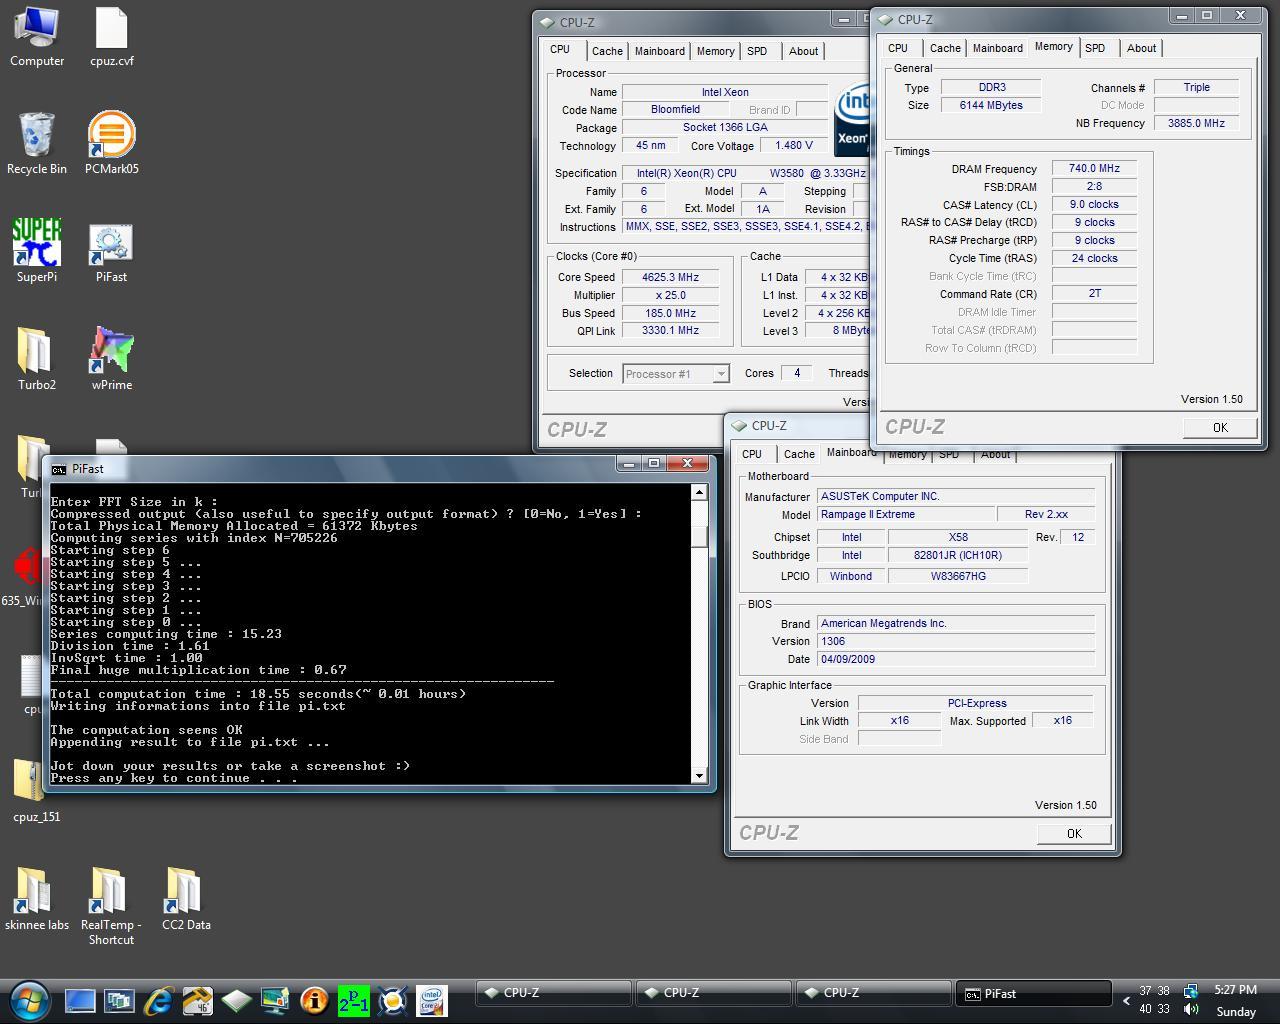1280x1024 pixels.
Task: Select Mainboard tab in CPU-Z Memory window
Action: pos(998,48)
